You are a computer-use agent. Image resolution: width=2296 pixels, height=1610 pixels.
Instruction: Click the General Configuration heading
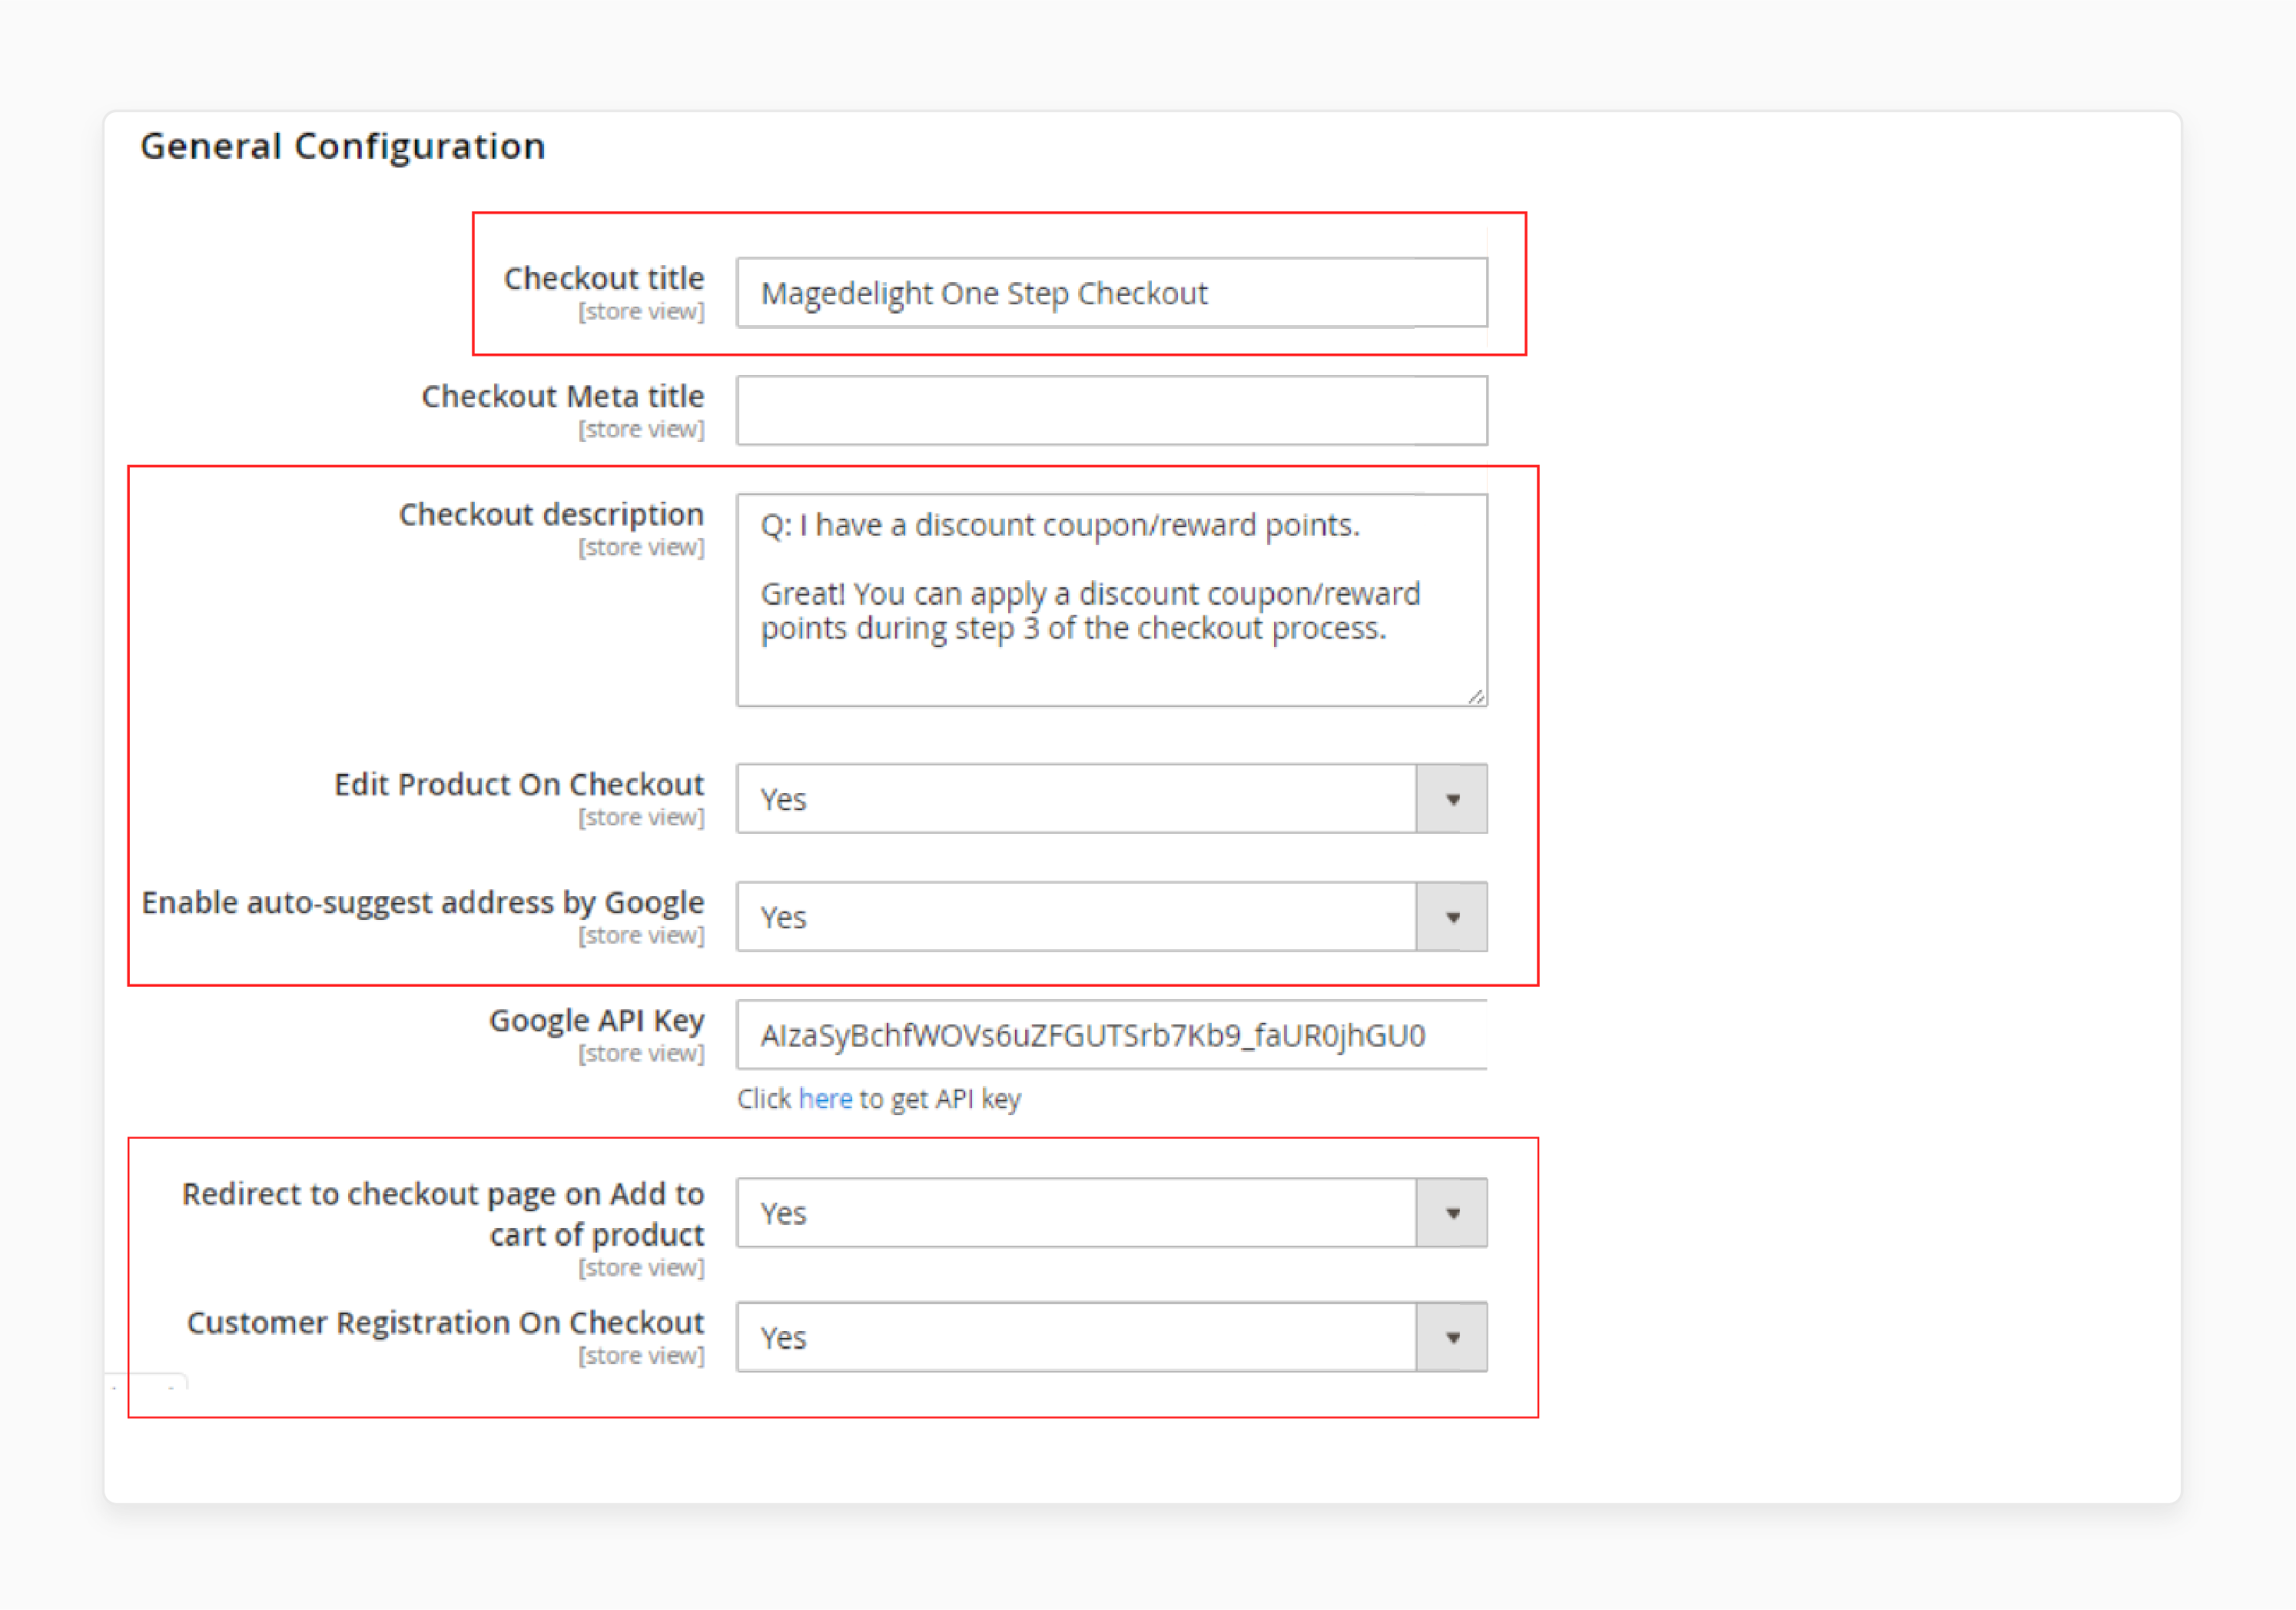pyautogui.click(x=343, y=147)
